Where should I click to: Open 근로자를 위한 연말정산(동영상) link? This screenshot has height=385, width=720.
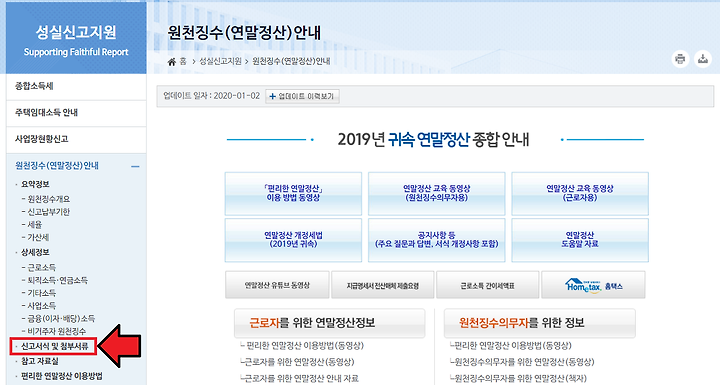pyautogui.click(x=299, y=362)
